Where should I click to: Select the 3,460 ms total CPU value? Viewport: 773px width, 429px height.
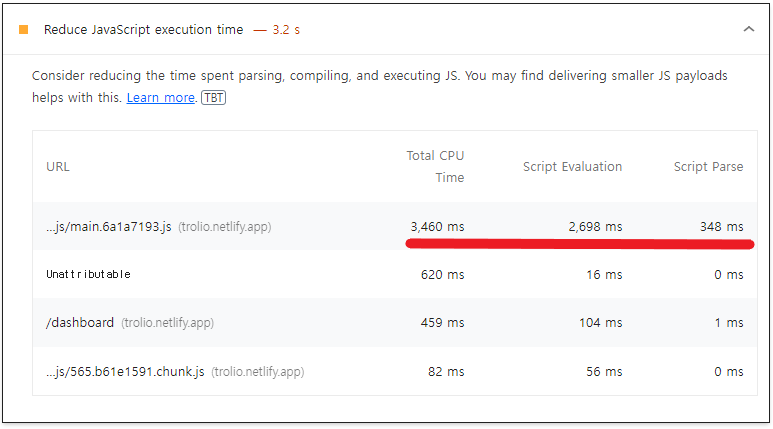(437, 227)
